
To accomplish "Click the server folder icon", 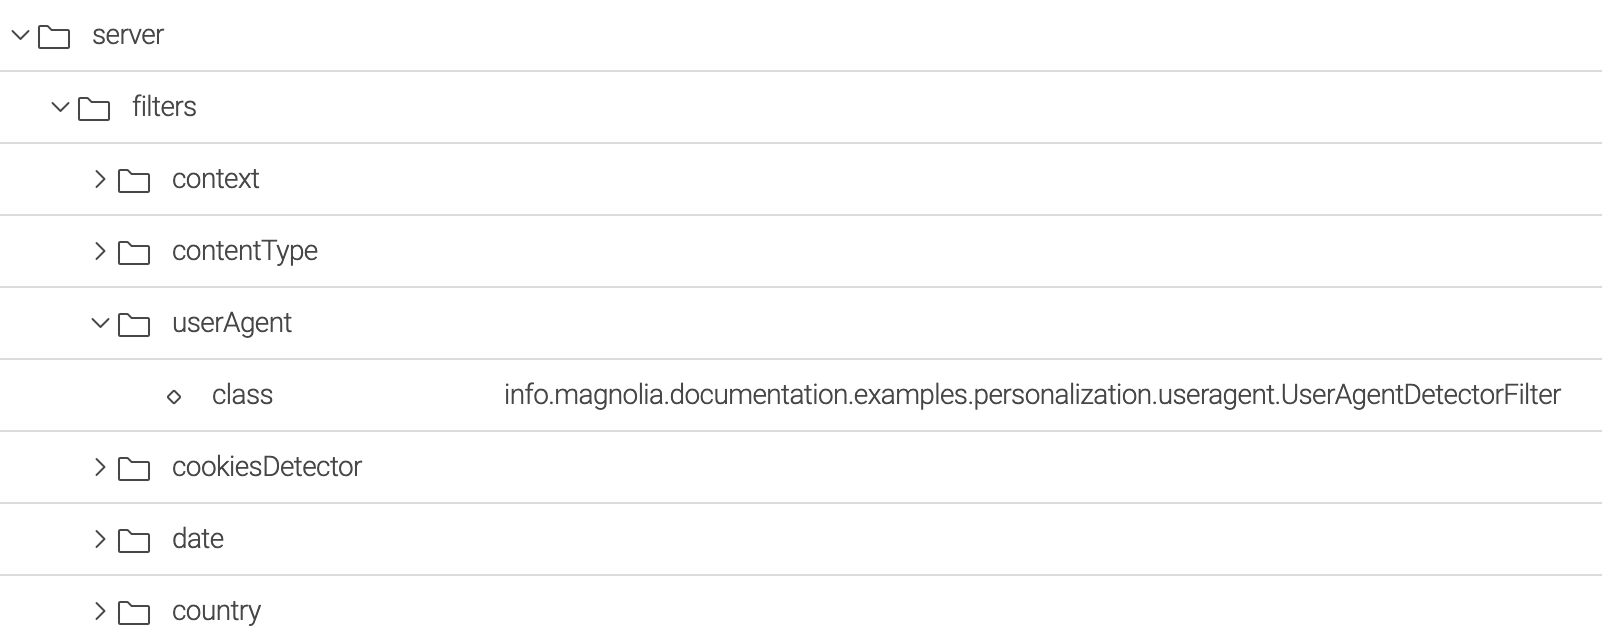I will [x=54, y=37].
